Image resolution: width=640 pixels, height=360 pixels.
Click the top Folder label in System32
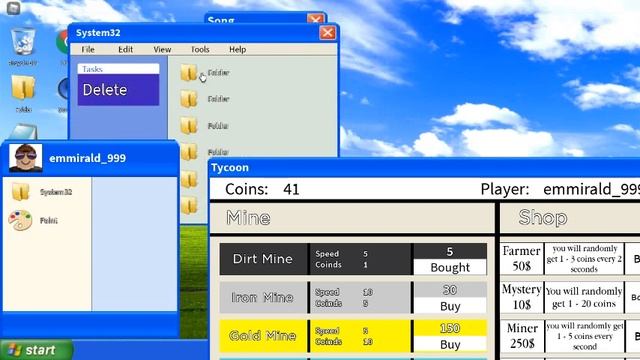coord(218,73)
